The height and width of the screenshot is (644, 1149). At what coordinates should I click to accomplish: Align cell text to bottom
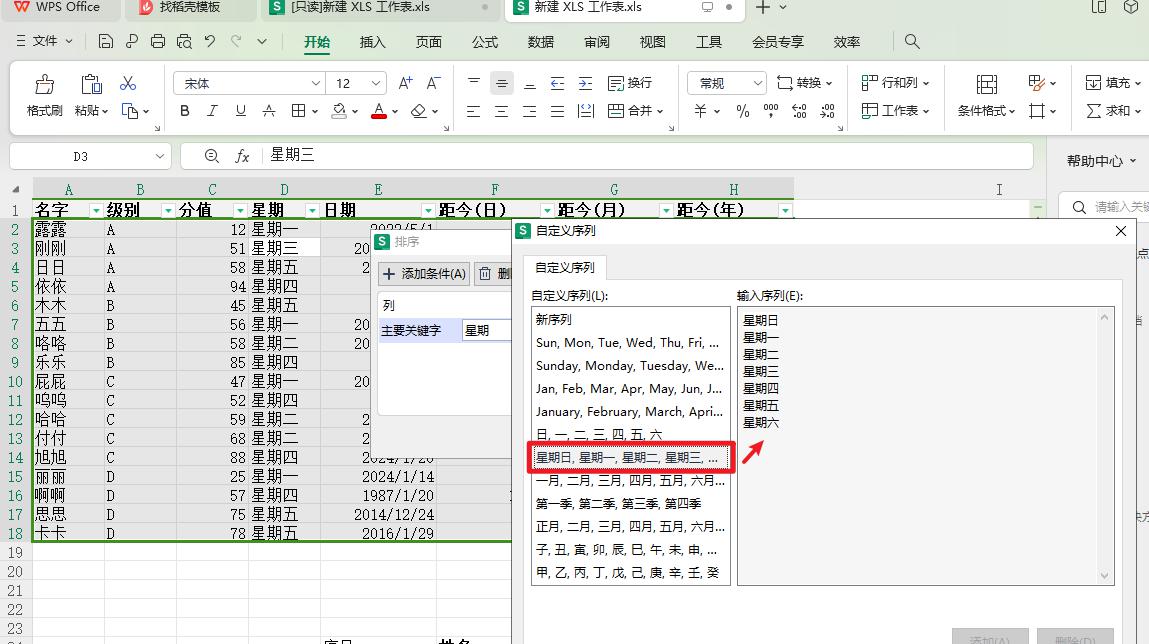click(x=530, y=84)
